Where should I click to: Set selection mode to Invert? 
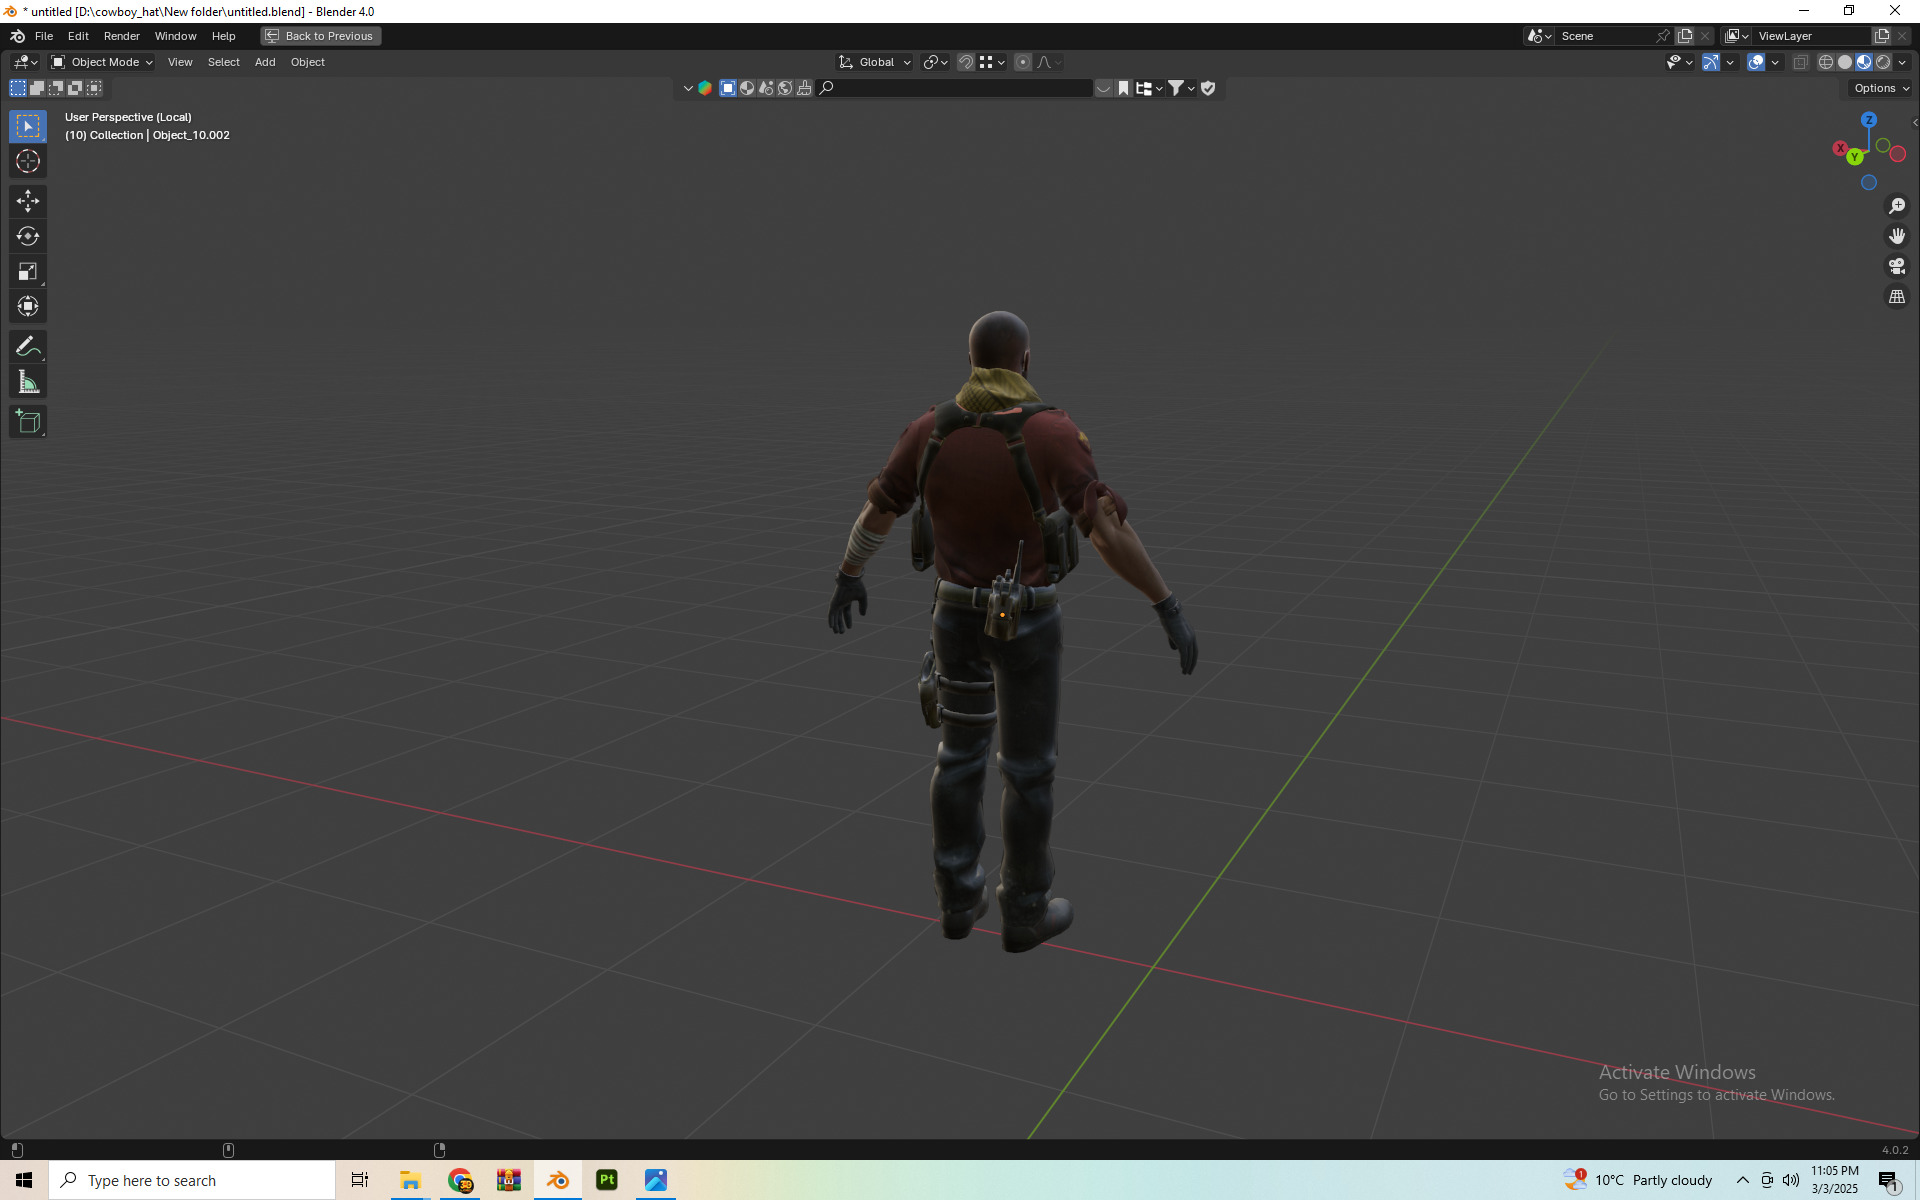tap(75, 88)
